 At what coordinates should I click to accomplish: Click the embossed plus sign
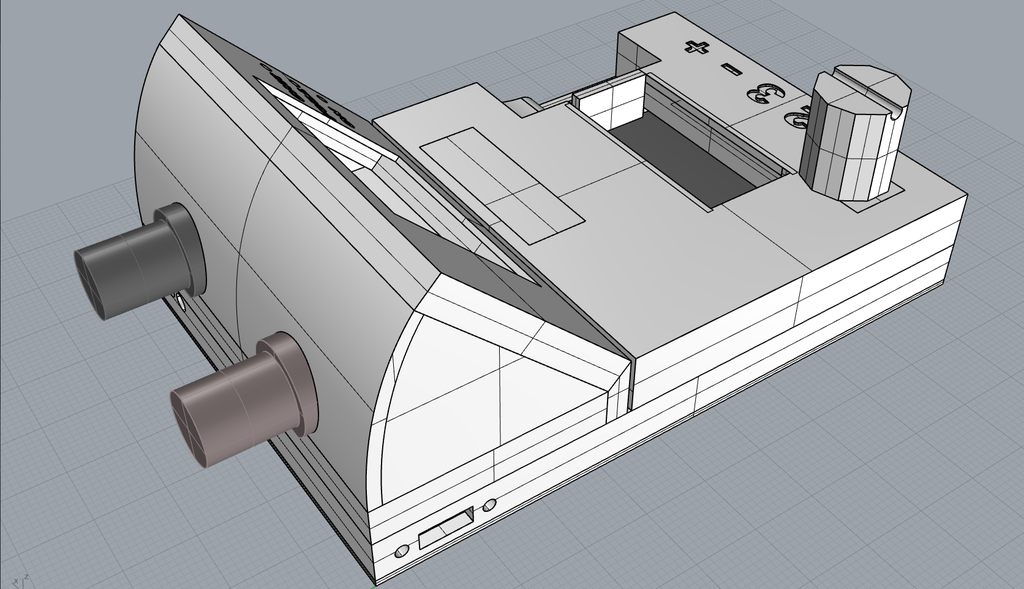pyautogui.click(x=697, y=47)
